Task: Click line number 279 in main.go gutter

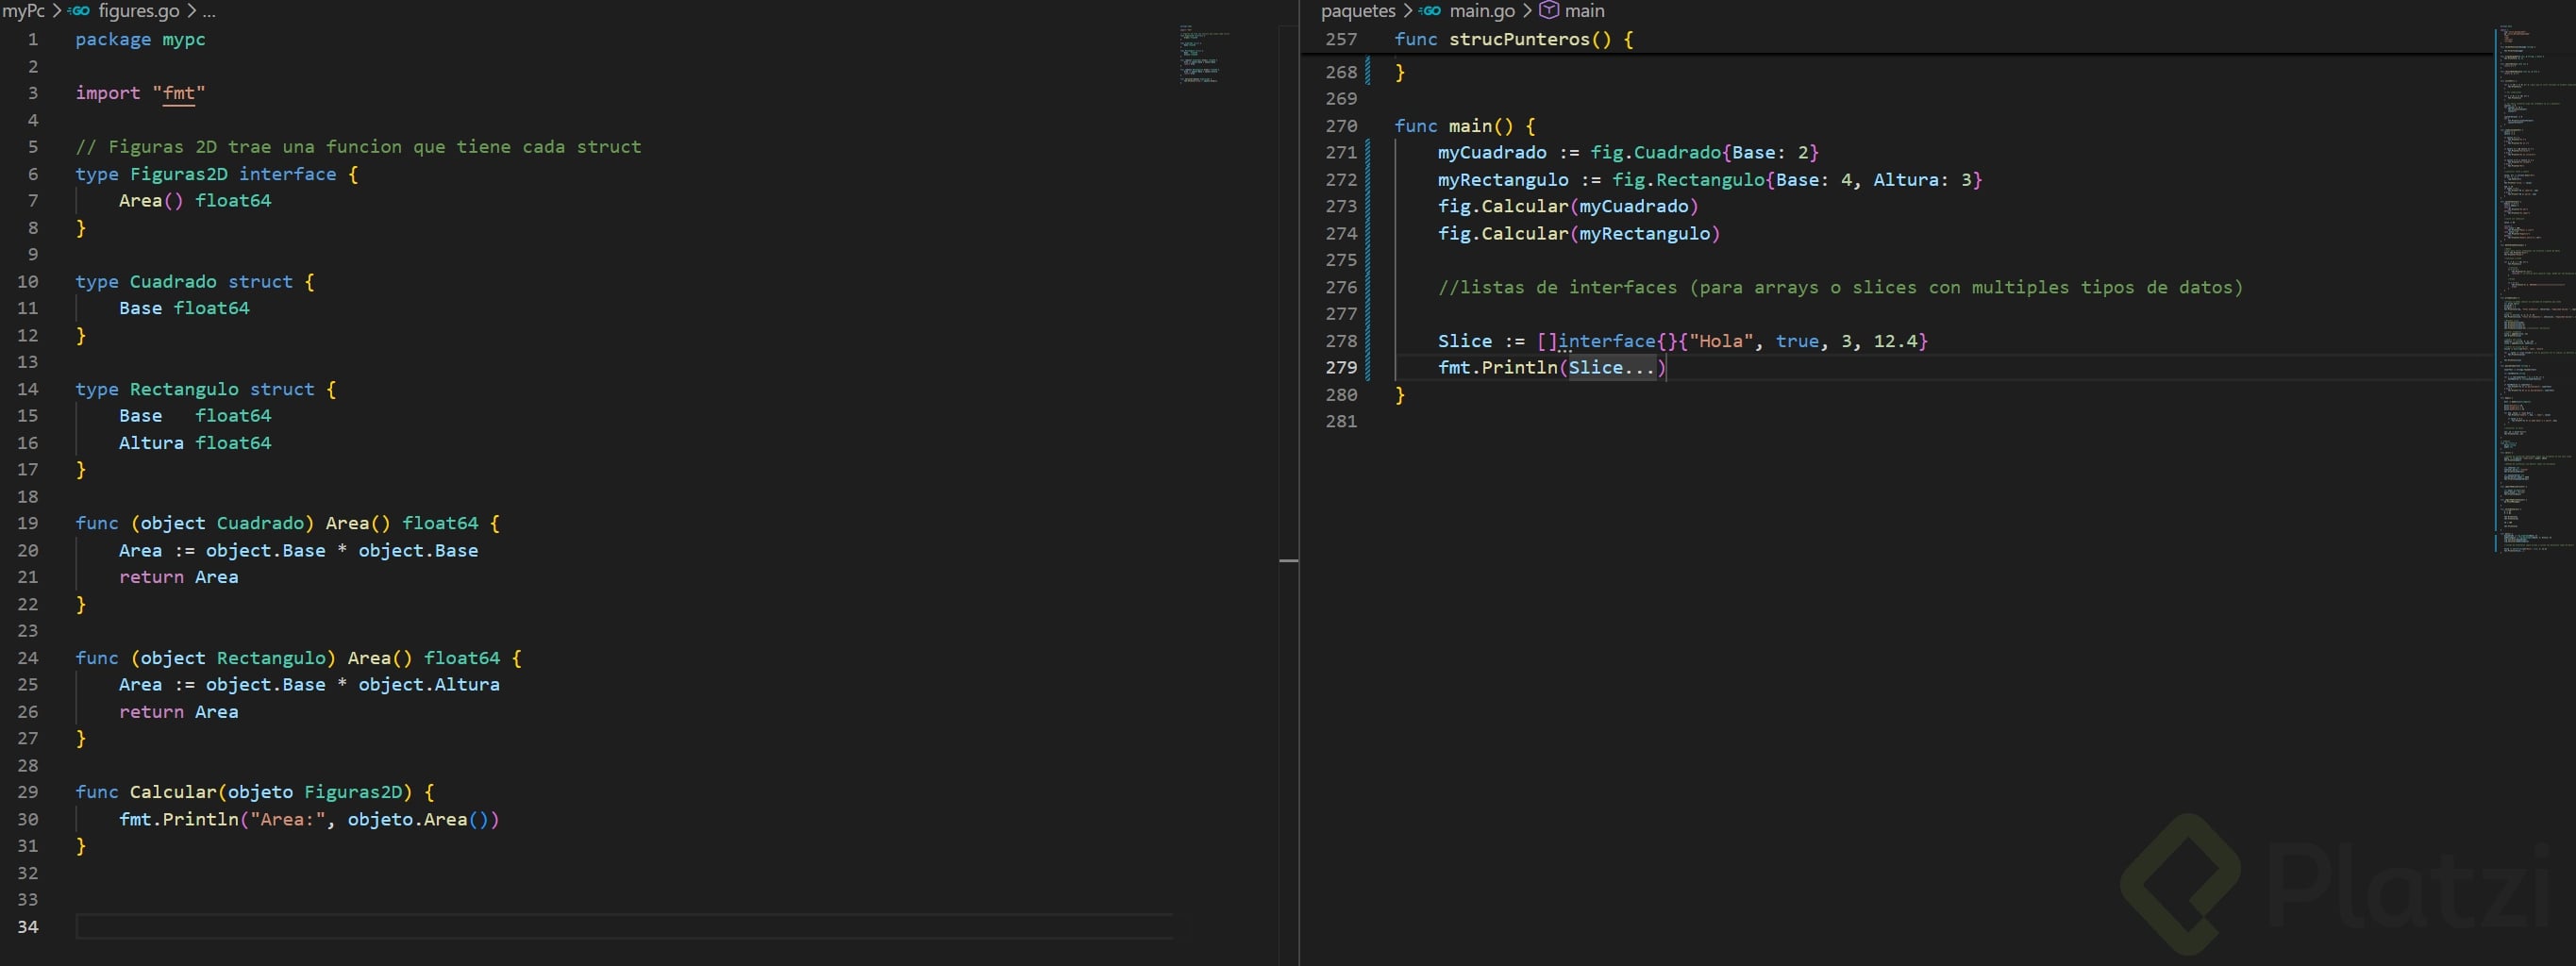Action: [1341, 368]
